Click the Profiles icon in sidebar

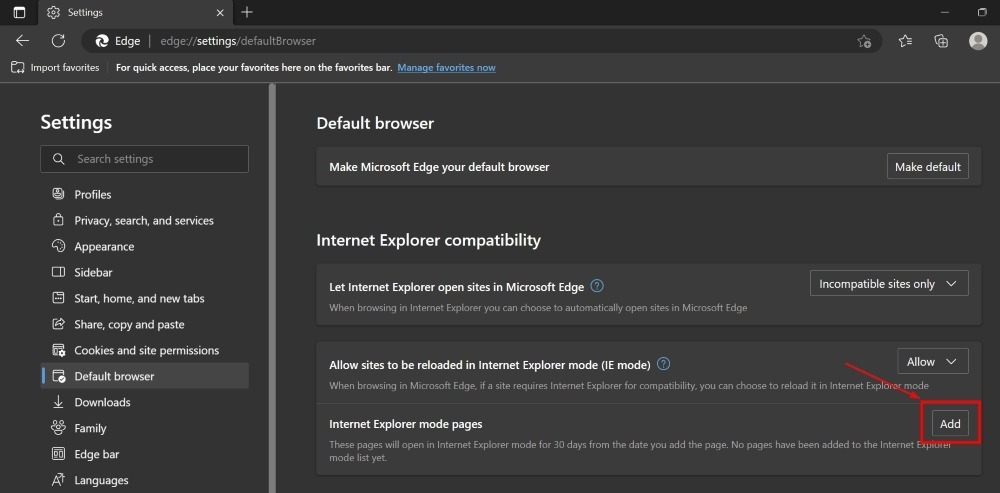[59, 194]
